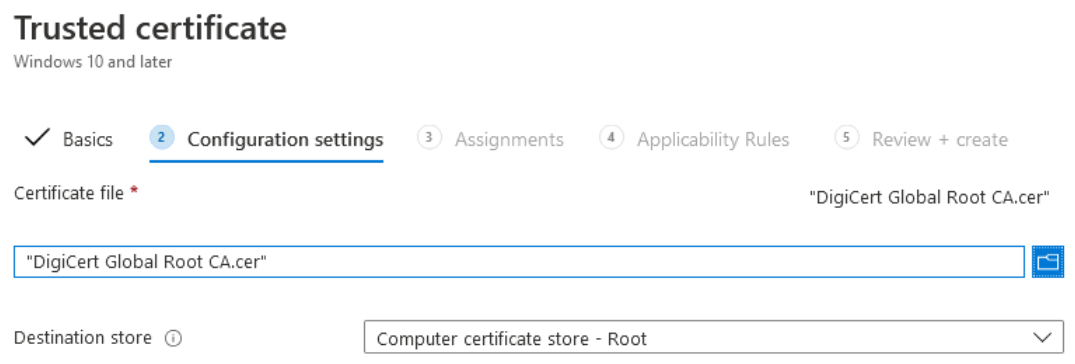Jump to the Review + create step
The height and width of the screenshot is (364, 1075).
pyautogui.click(x=940, y=140)
